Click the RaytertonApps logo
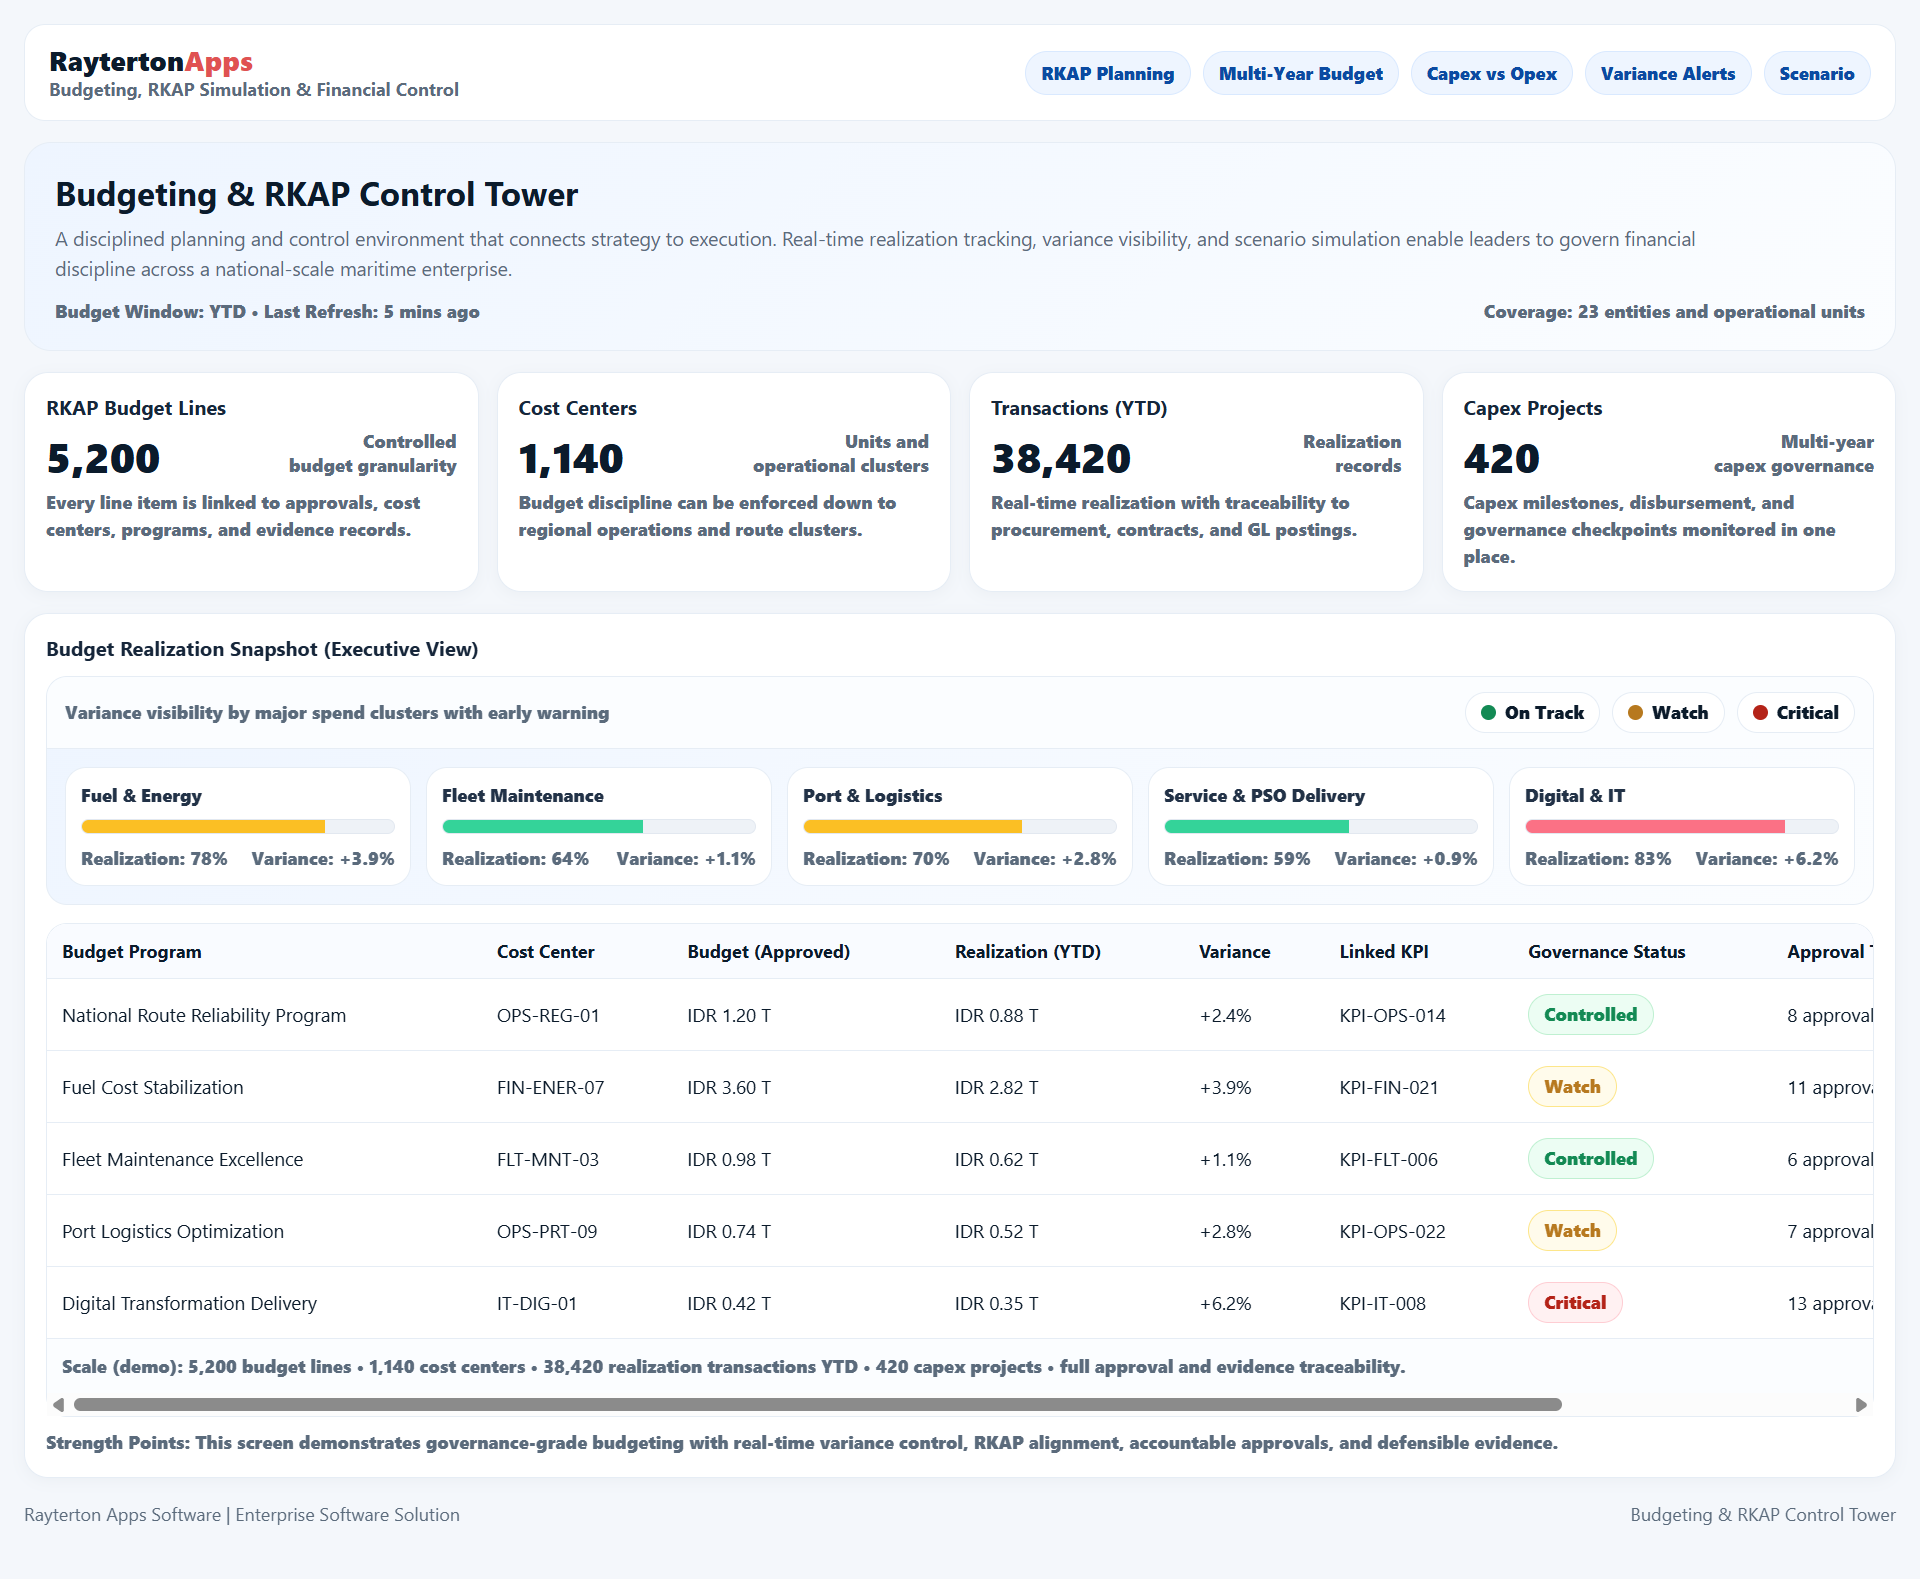 point(151,62)
